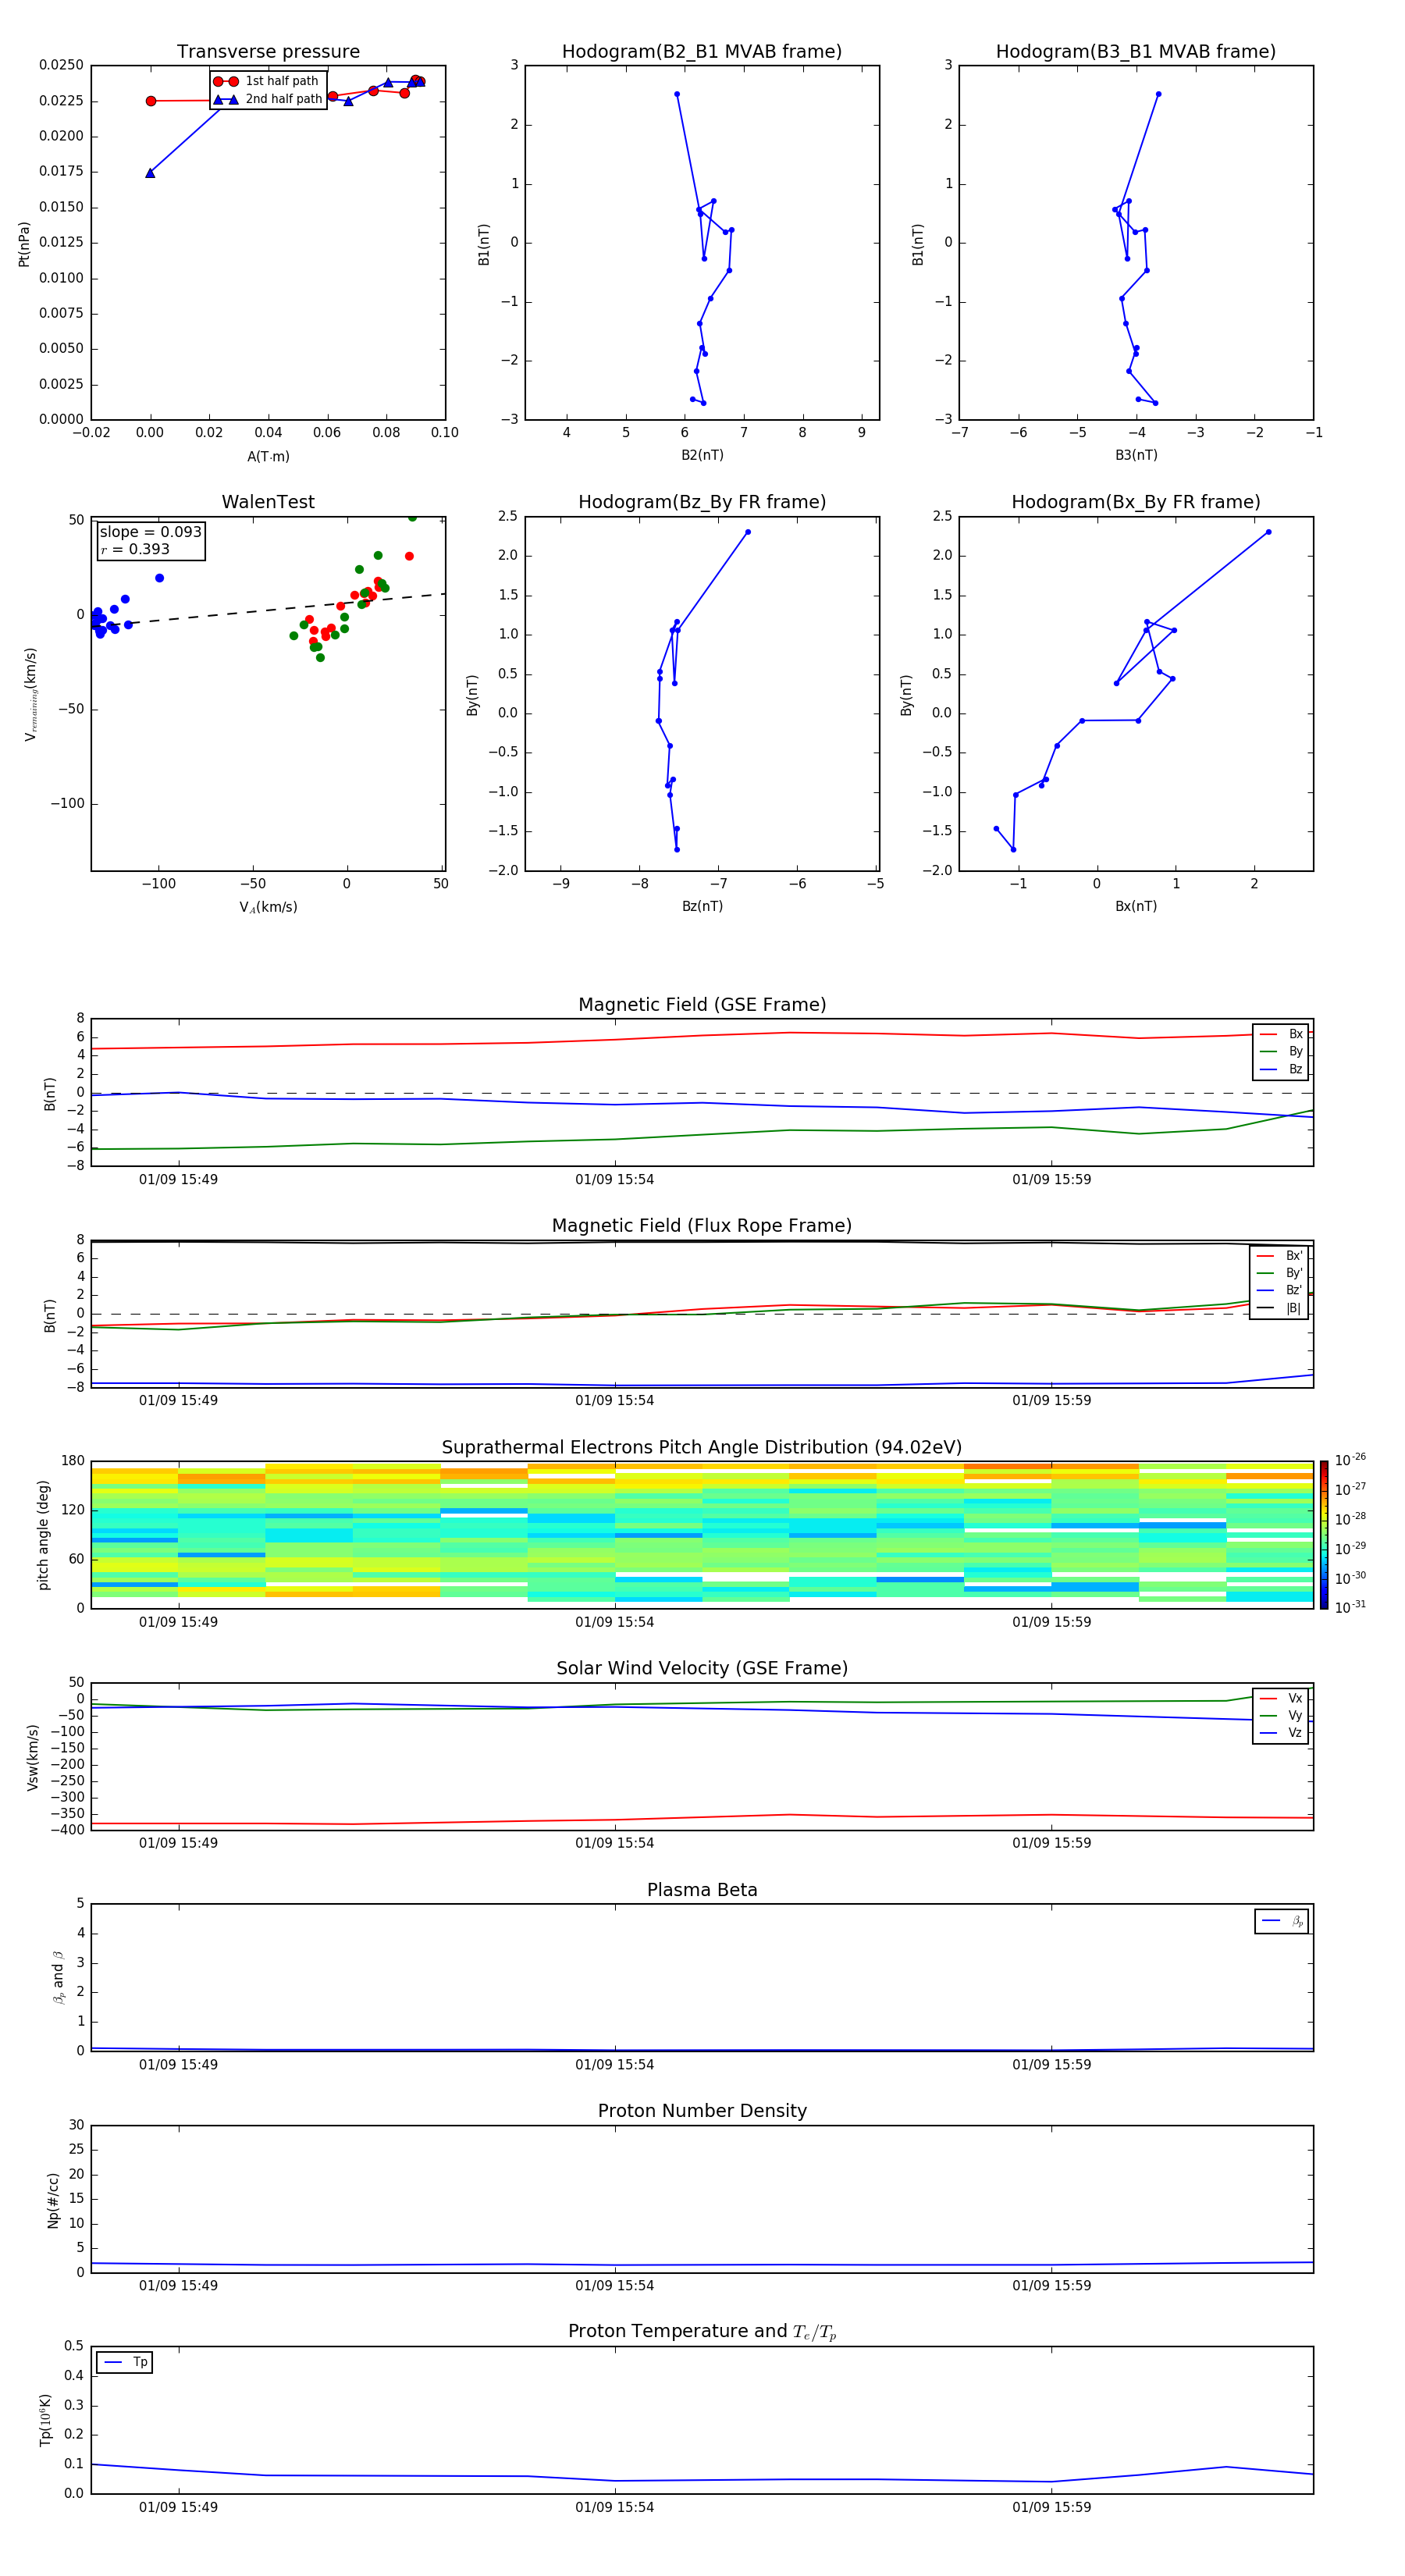
Task: Click 'Vz' in the solar wind legend
Action: point(1295,1733)
